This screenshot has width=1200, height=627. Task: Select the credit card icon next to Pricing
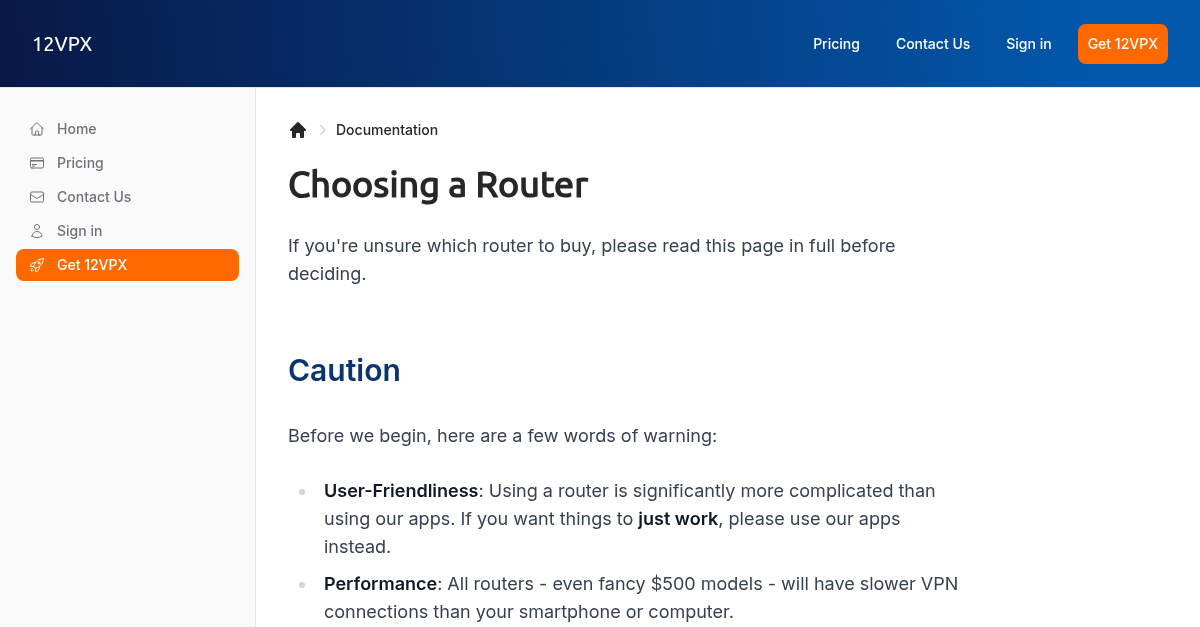point(36,163)
